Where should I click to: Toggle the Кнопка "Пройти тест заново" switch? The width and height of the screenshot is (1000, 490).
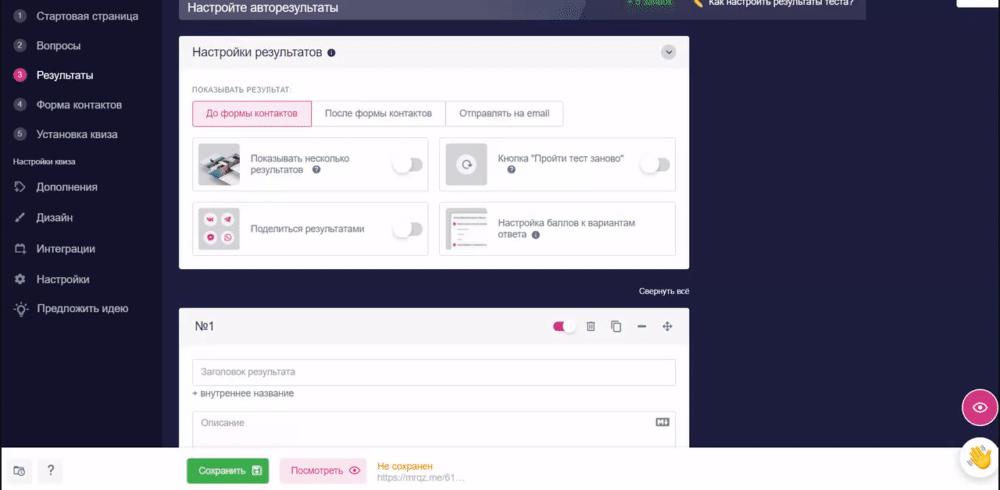click(654, 165)
